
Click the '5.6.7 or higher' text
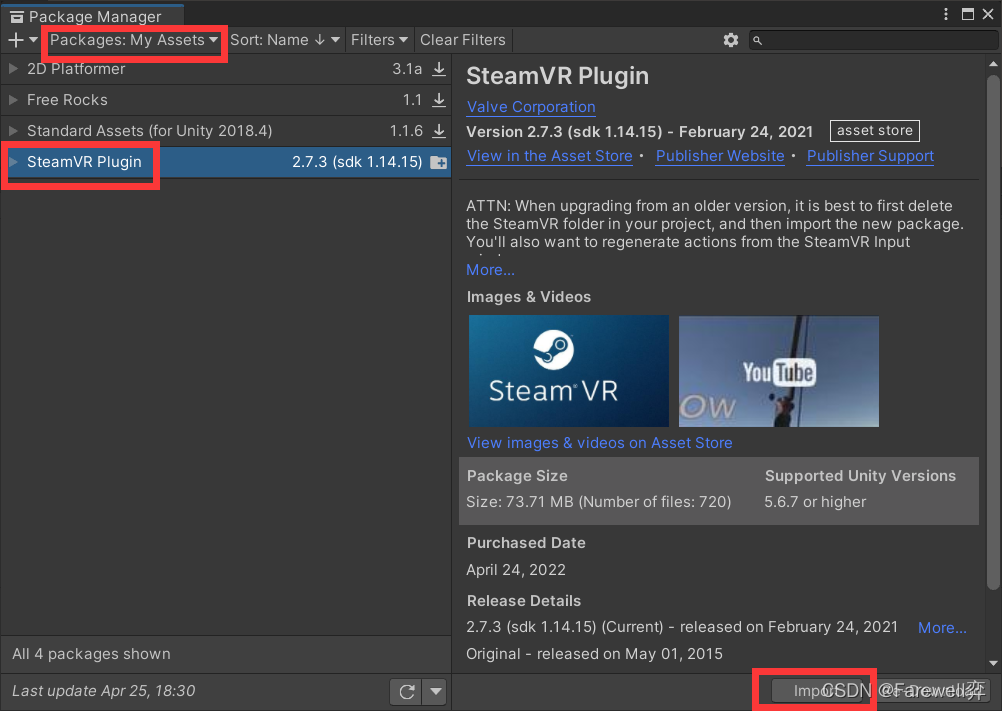click(x=815, y=501)
